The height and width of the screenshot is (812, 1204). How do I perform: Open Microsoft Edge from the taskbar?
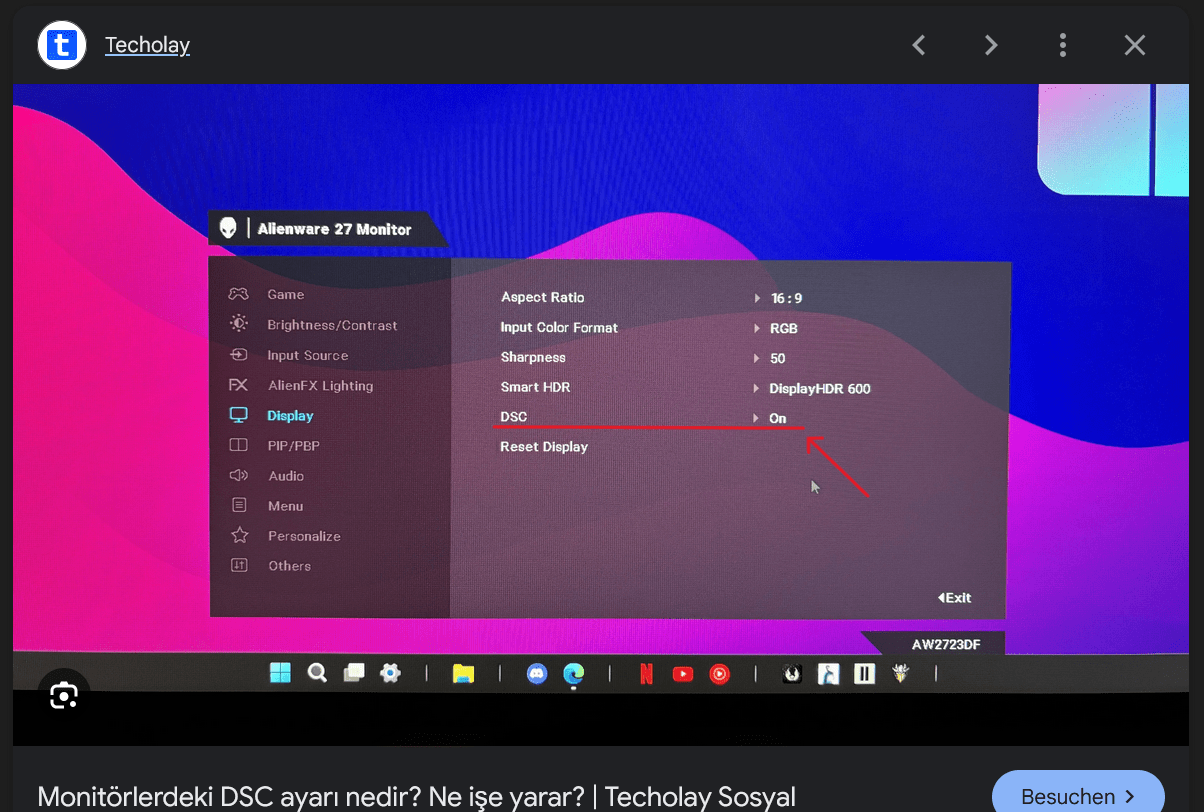pyautogui.click(x=573, y=675)
